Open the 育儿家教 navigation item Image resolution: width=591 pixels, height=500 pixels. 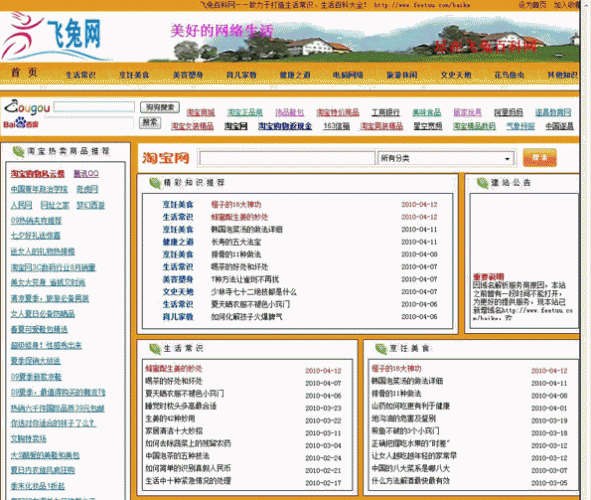pos(241,75)
